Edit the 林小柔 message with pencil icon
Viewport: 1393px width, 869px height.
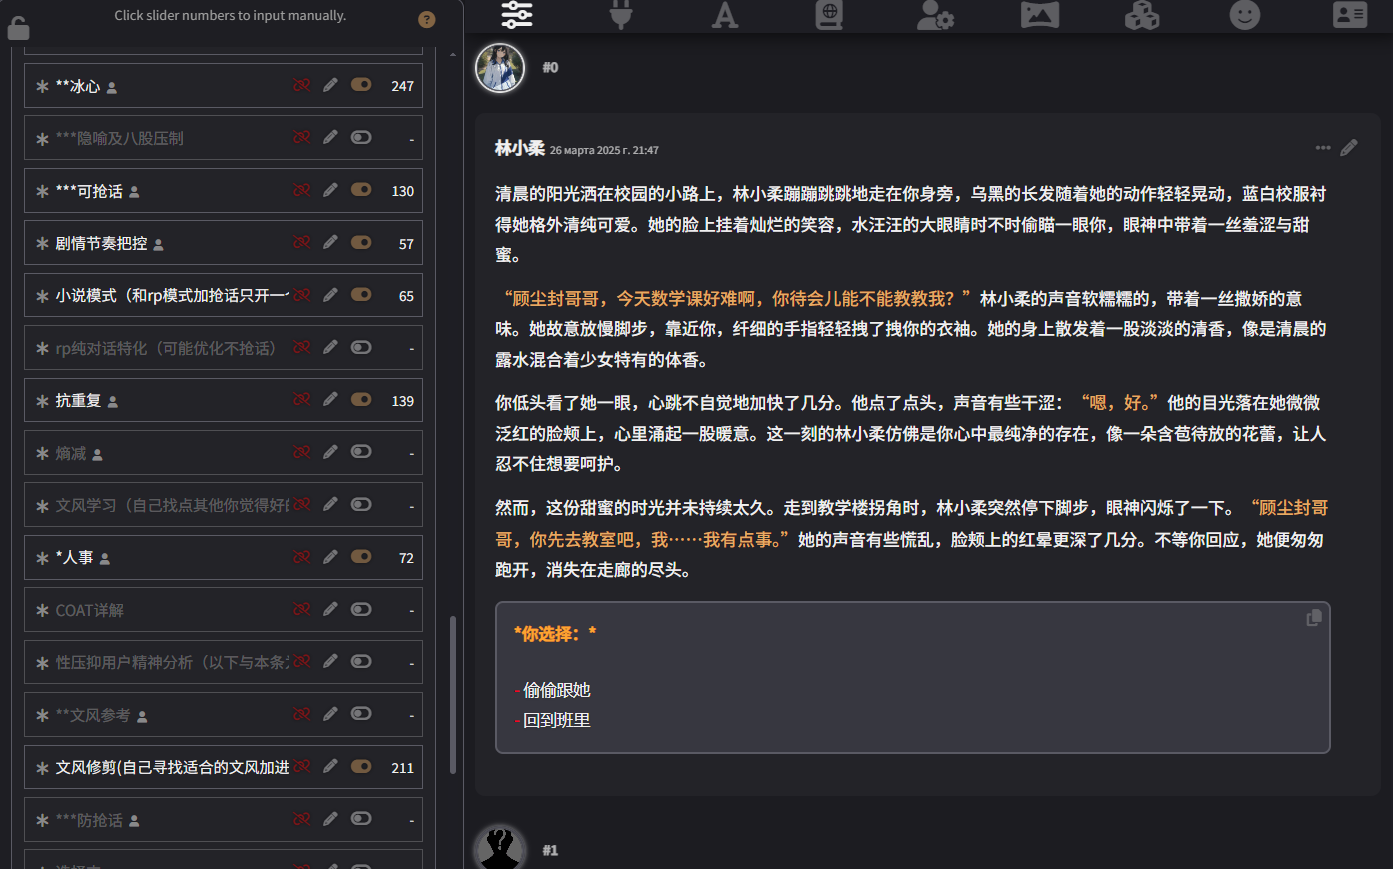(x=1349, y=148)
